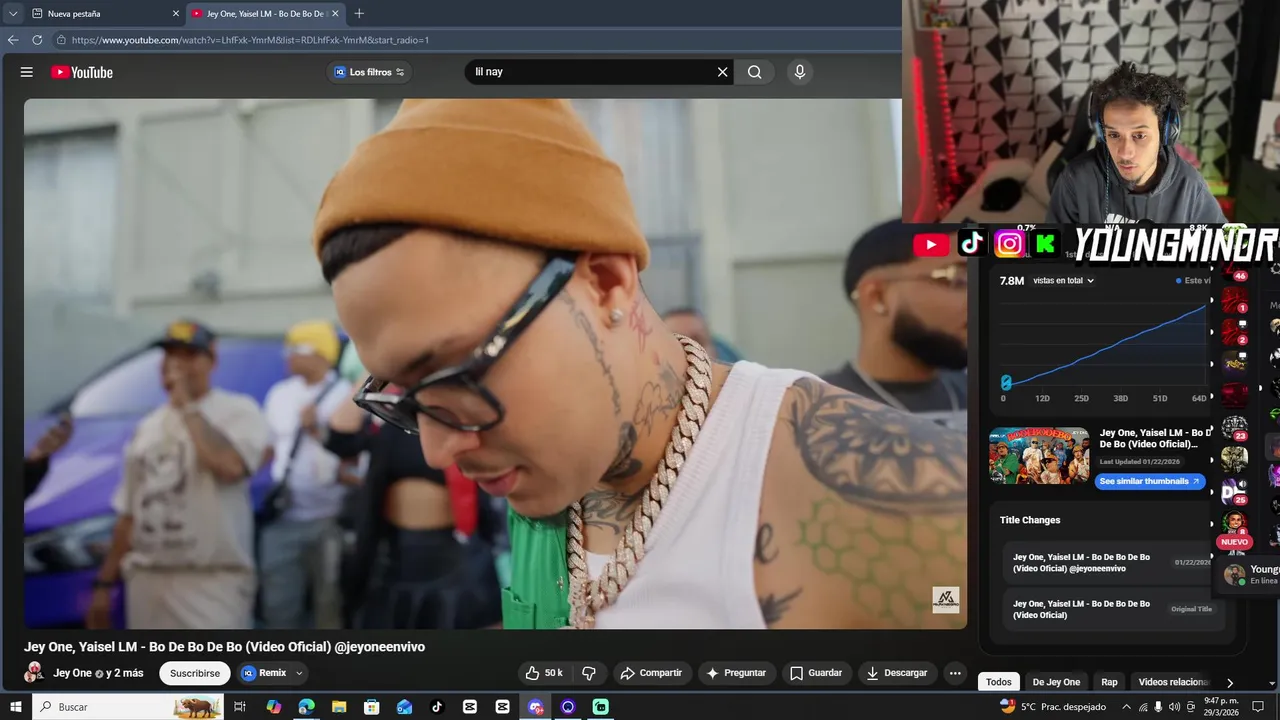Download video with Descargar button
The image size is (1280, 720).
pyautogui.click(x=897, y=673)
